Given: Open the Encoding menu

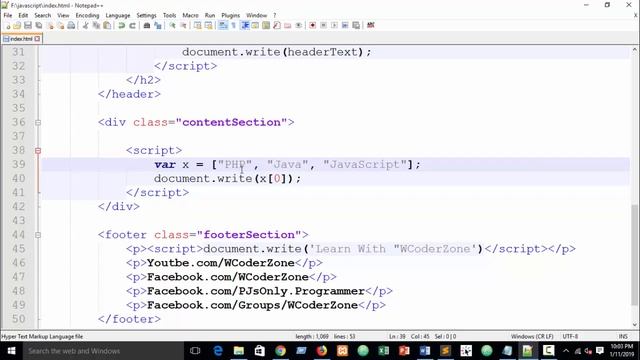Looking at the screenshot, I should pos(87,15).
